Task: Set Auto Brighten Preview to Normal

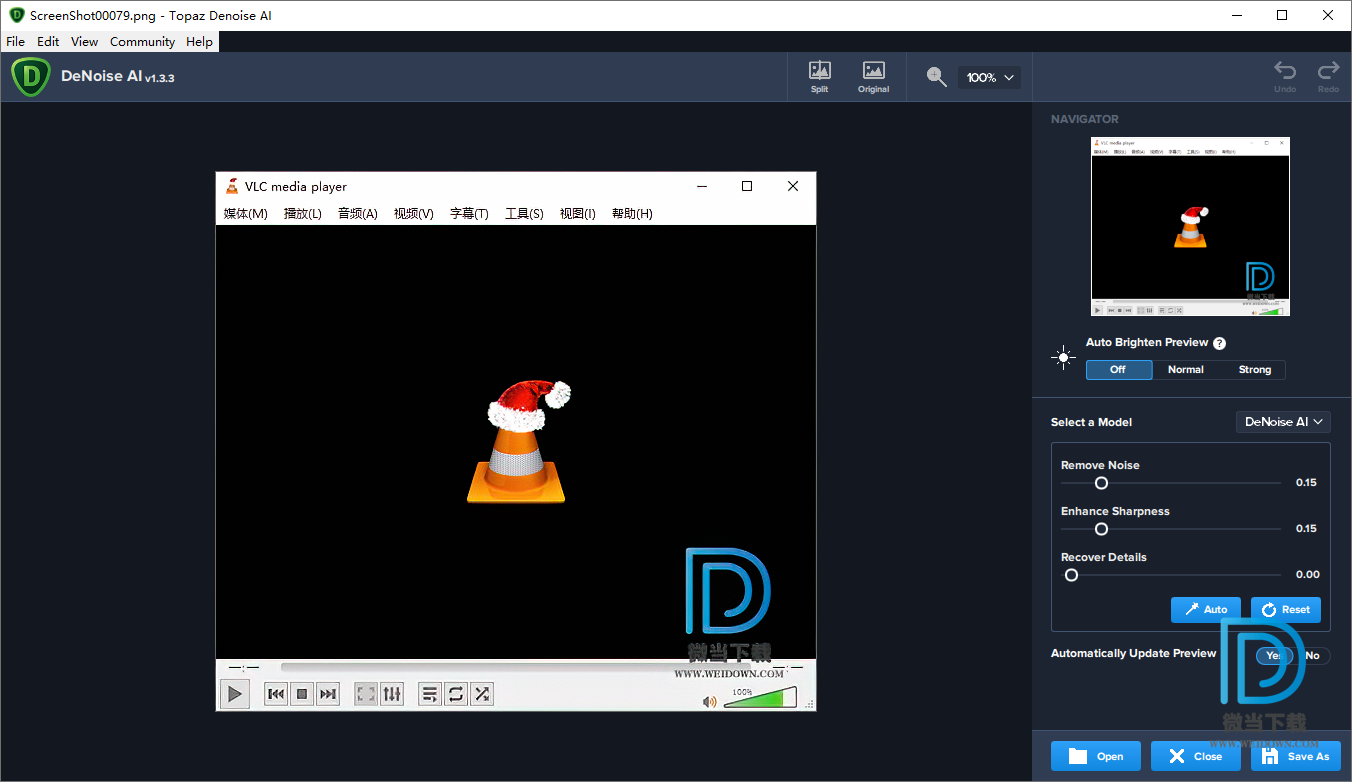Action: pos(1186,370)
